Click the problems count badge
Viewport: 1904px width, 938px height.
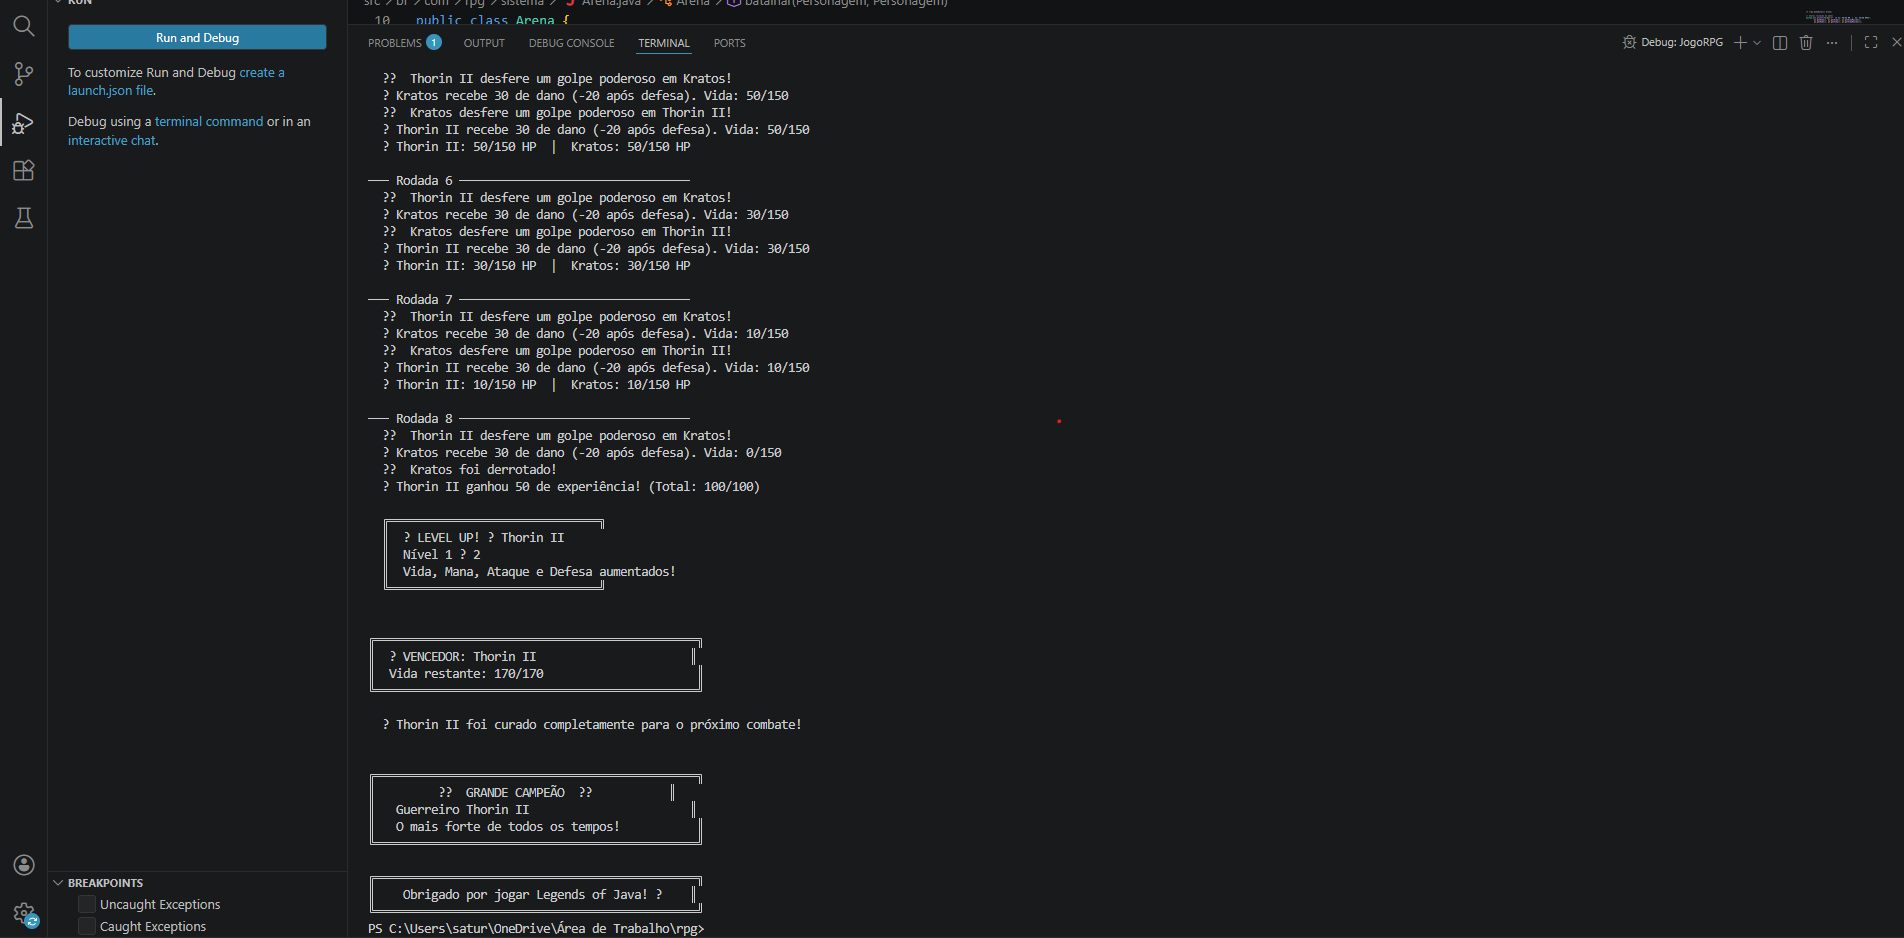tap(434, 42)
